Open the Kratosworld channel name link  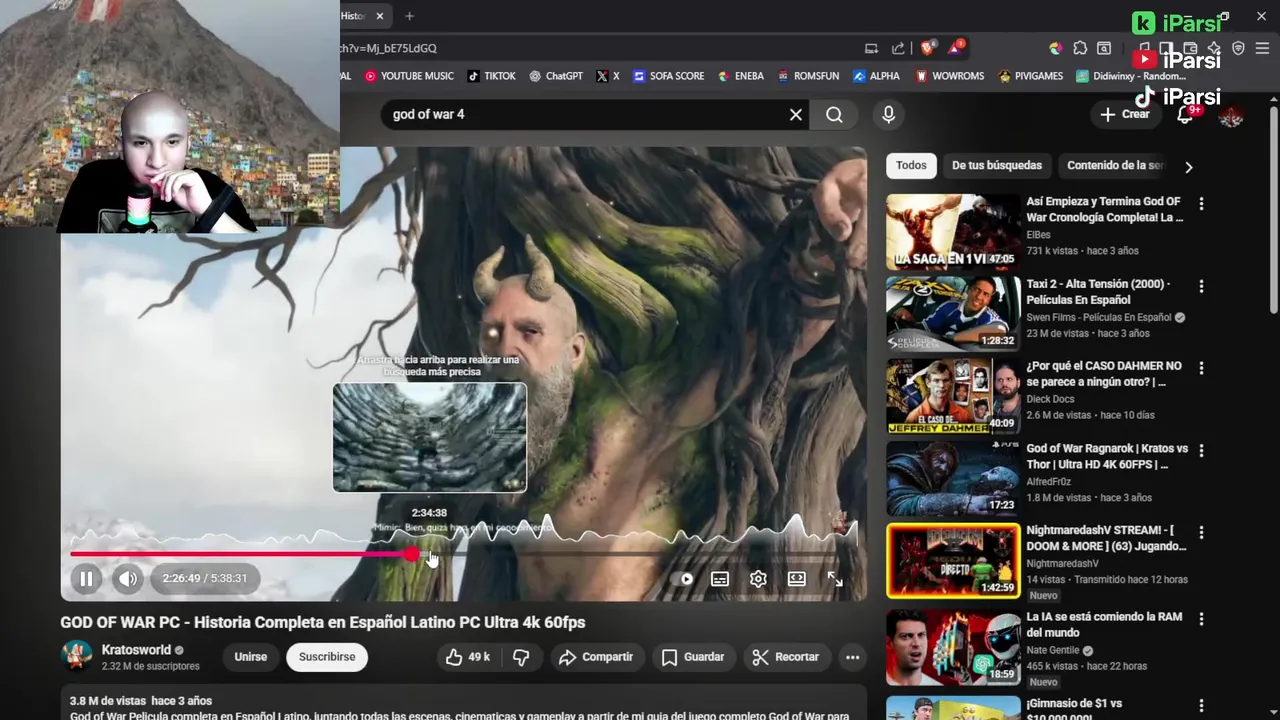pyautogui.click(x=136, y=650)
